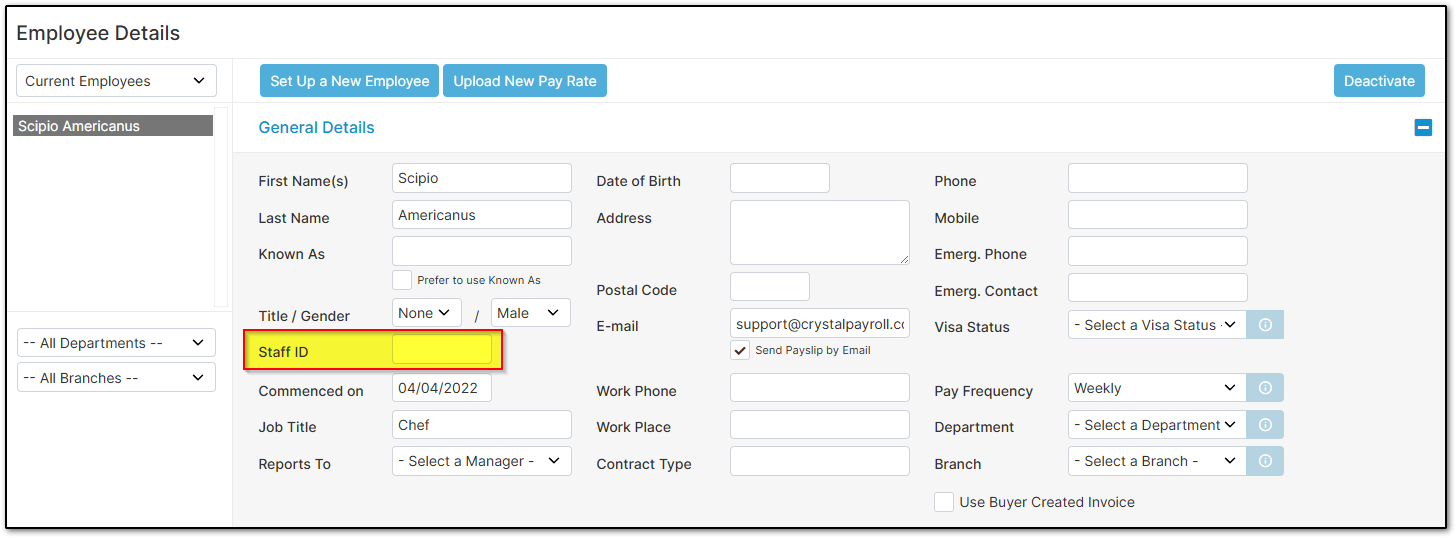The width and height of the screenshot is (1456, 538).
Task: Click the info icon beside Visa Status
Action: (x=1265, y=325)
